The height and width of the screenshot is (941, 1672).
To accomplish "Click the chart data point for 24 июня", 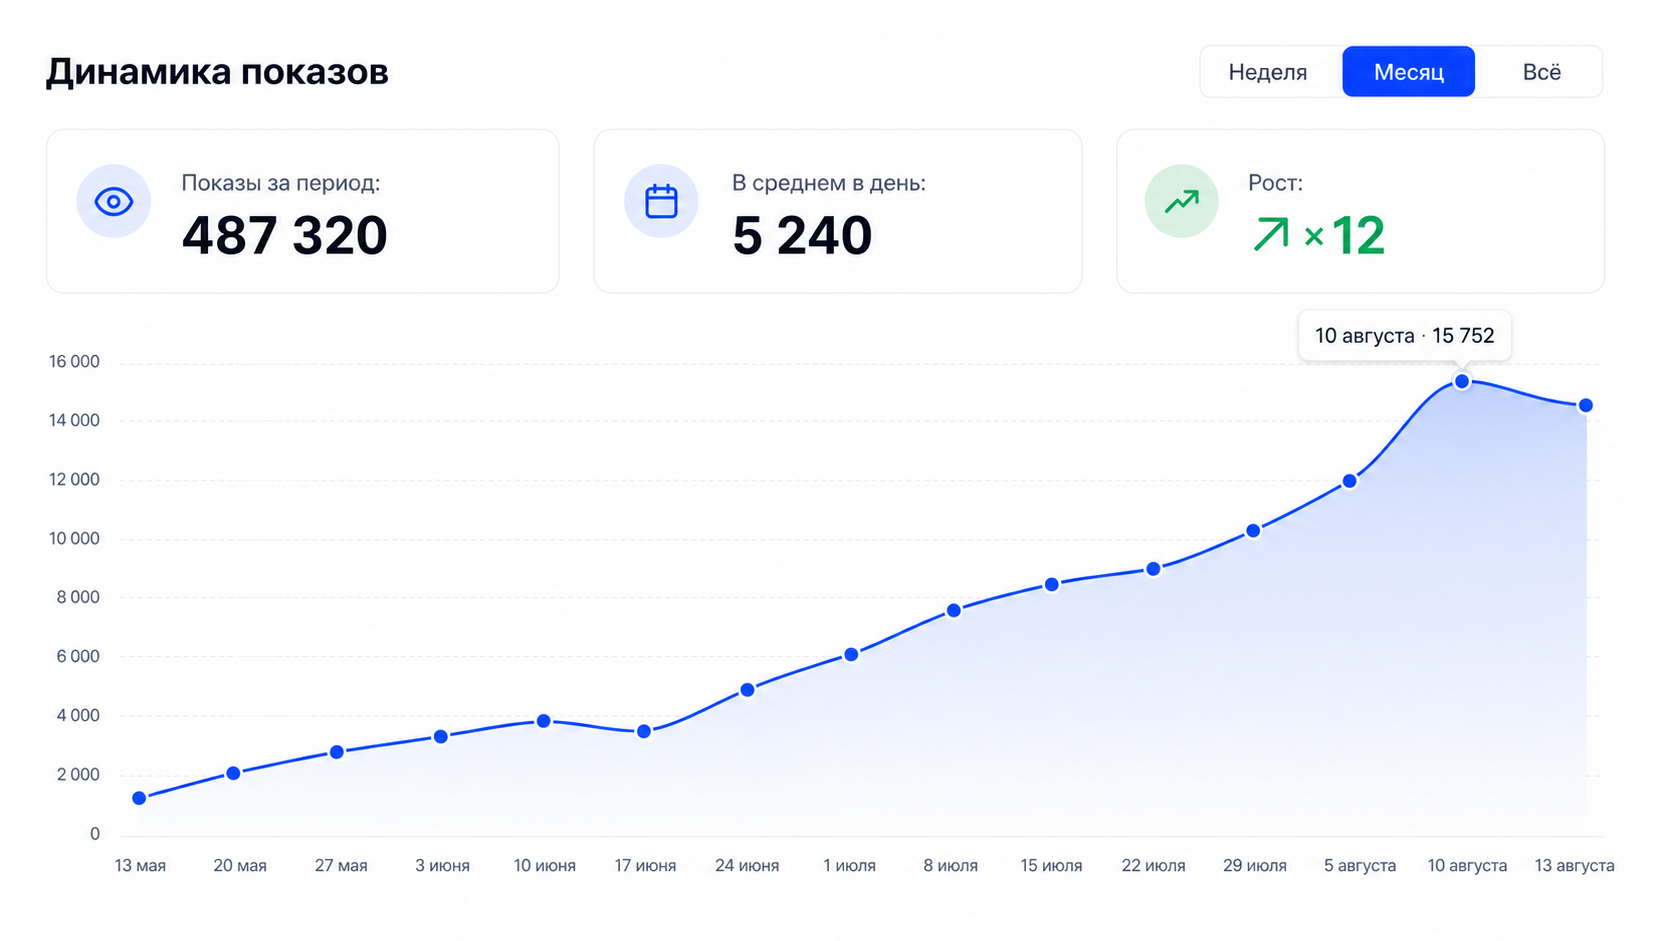I will [747, 690].
